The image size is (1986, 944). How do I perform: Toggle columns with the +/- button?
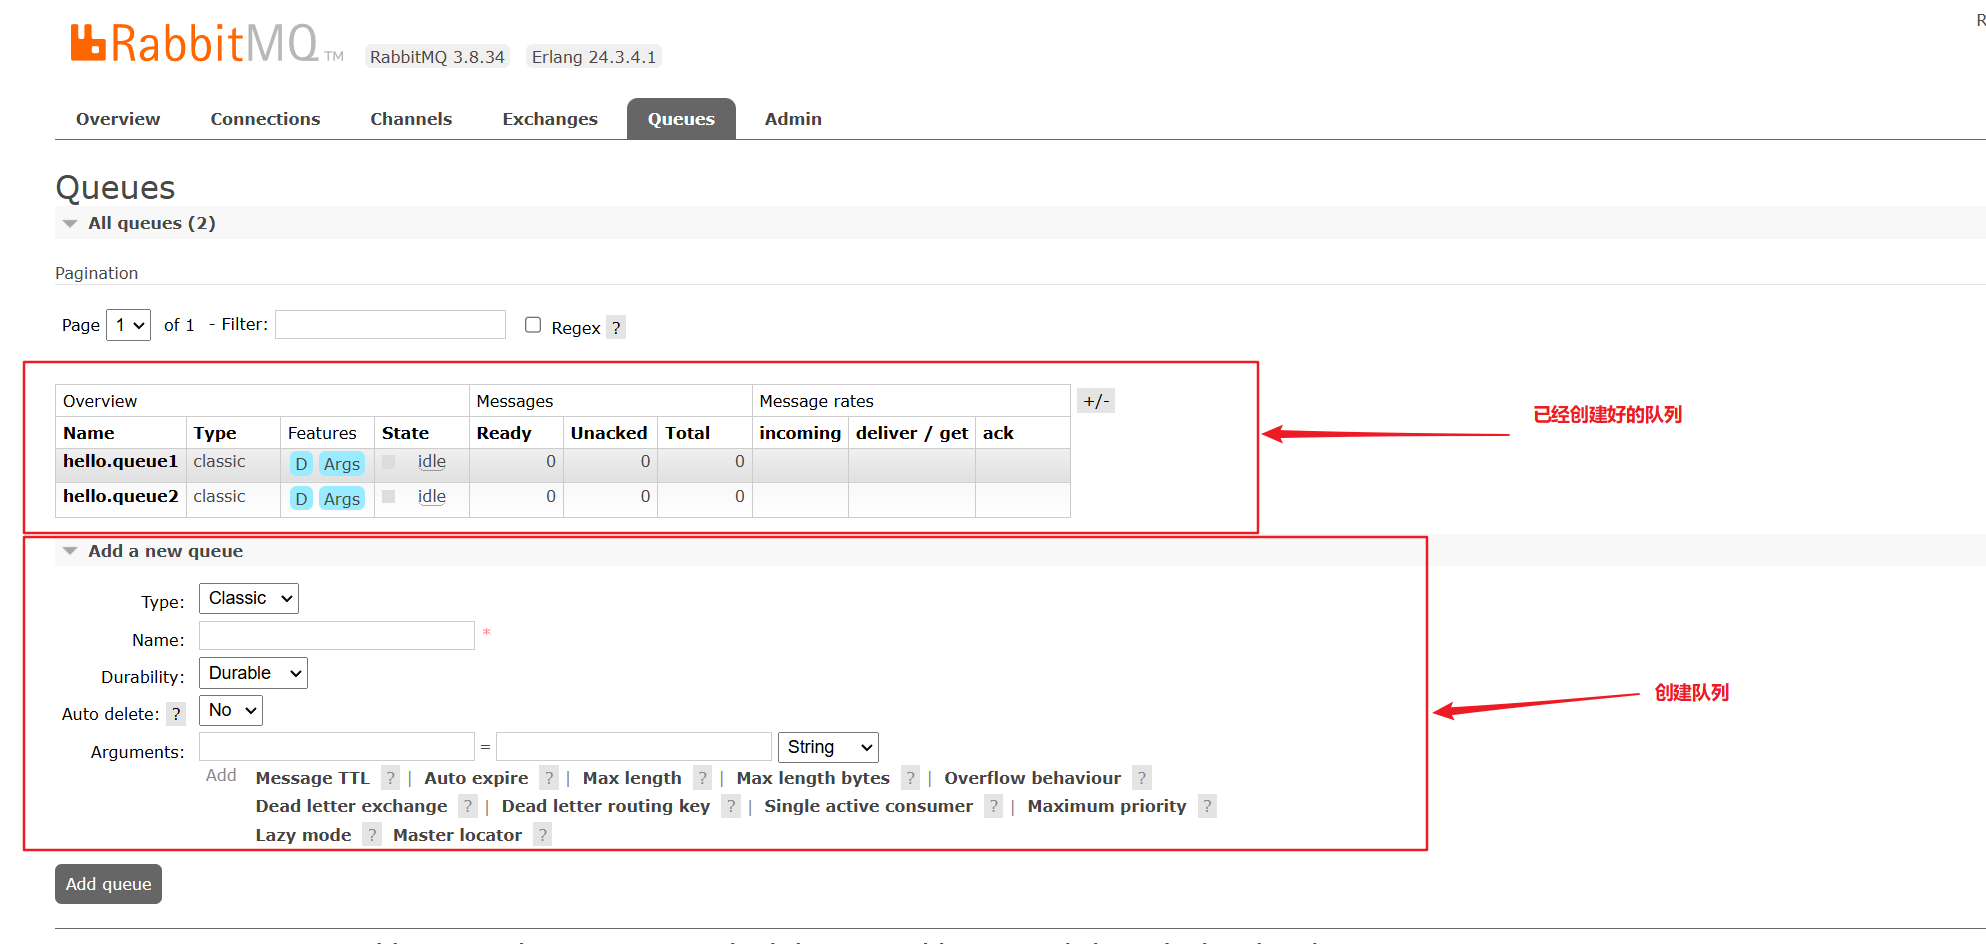pos(1096,401)
